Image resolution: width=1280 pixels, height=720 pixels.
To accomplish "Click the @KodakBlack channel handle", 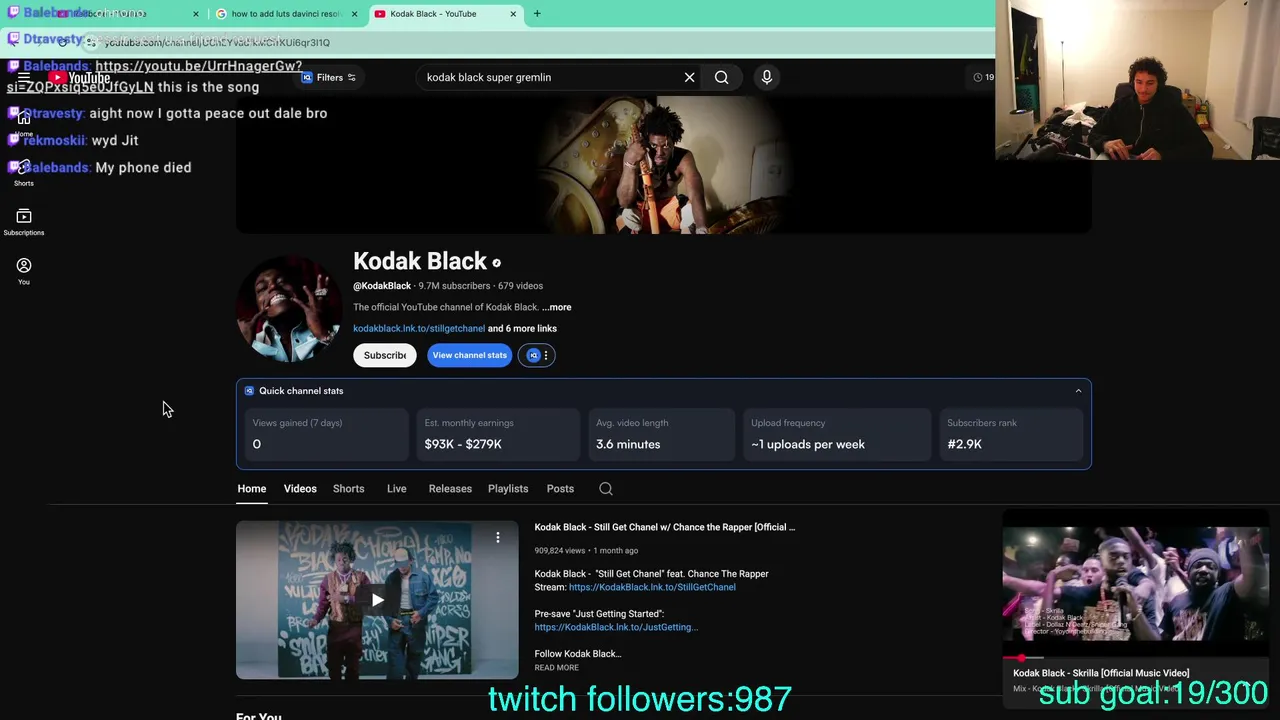I will [382, 286].
